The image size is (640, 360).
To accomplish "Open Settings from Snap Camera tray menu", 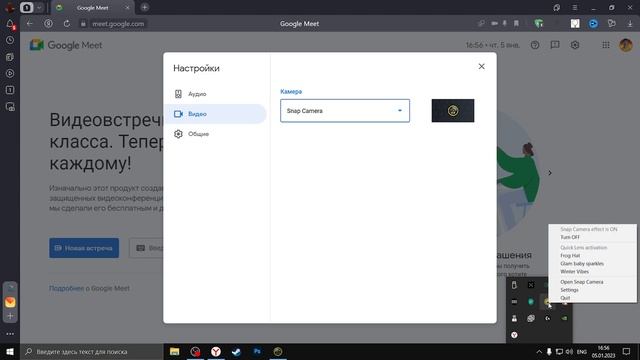I will click(569, 290).
